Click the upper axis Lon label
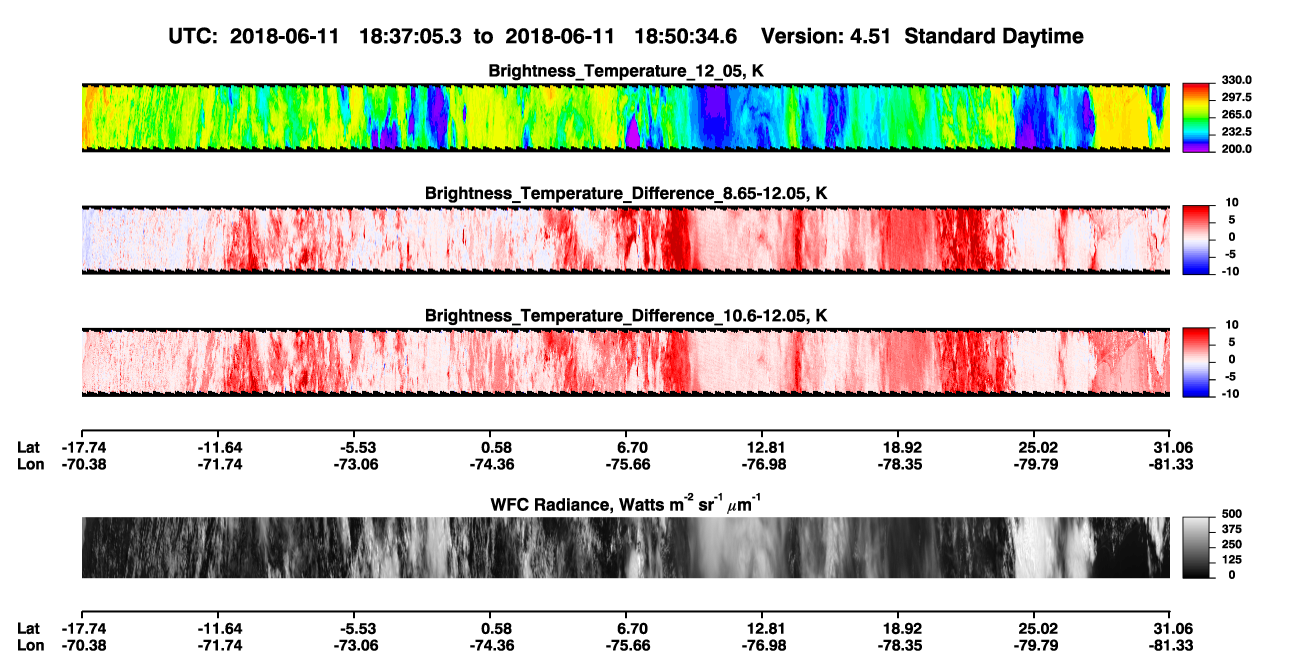 pos(30,465)
